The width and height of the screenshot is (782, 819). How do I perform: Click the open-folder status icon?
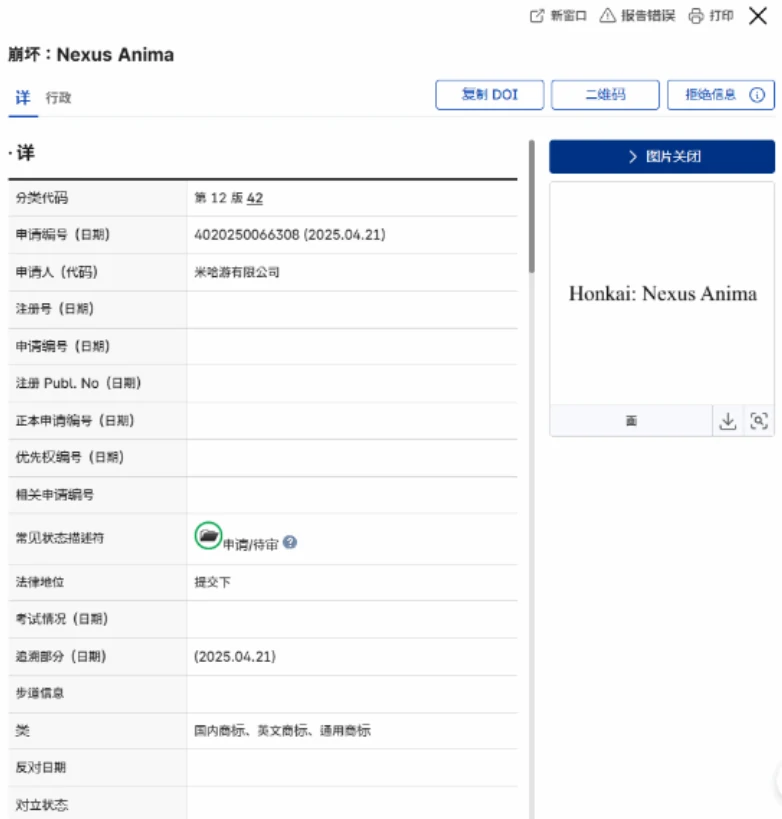208,535
